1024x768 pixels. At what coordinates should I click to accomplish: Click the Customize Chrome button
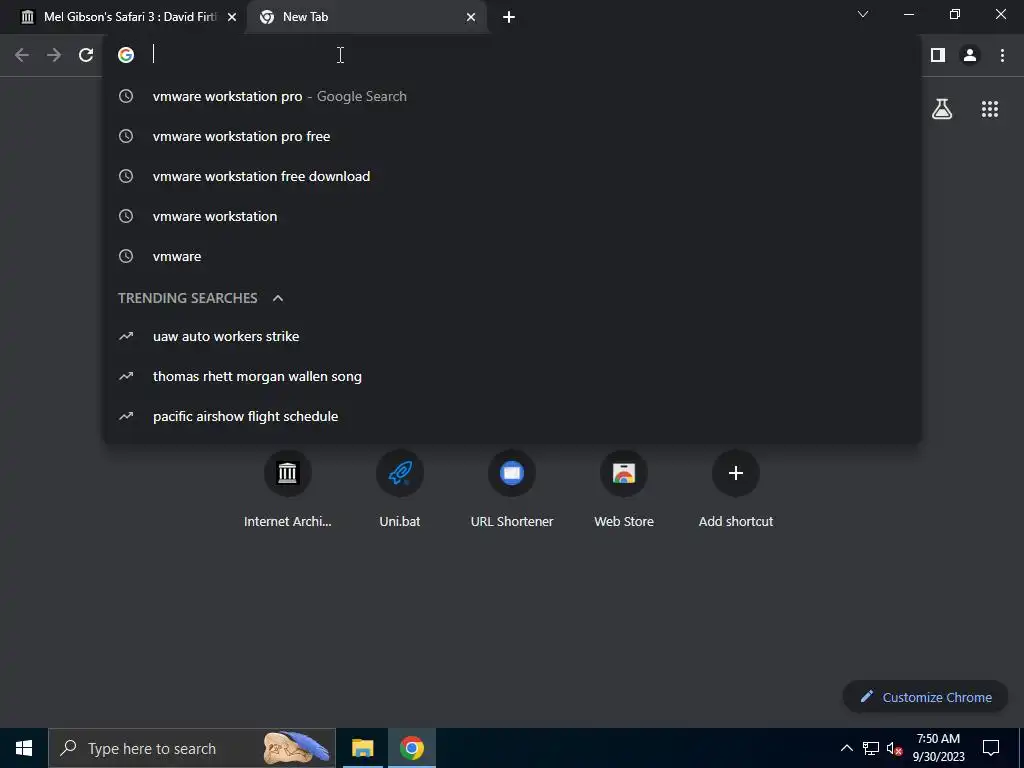(x=925, y=697)
